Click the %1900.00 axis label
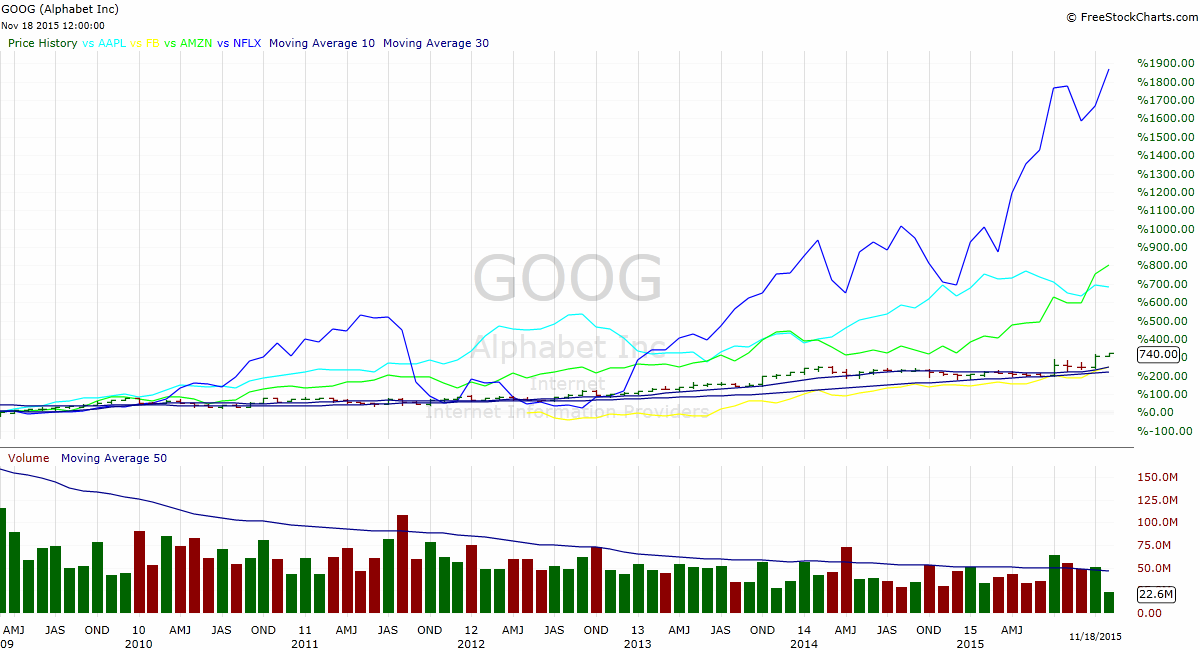This screenshot has width=1200, height=650. 1165,63
